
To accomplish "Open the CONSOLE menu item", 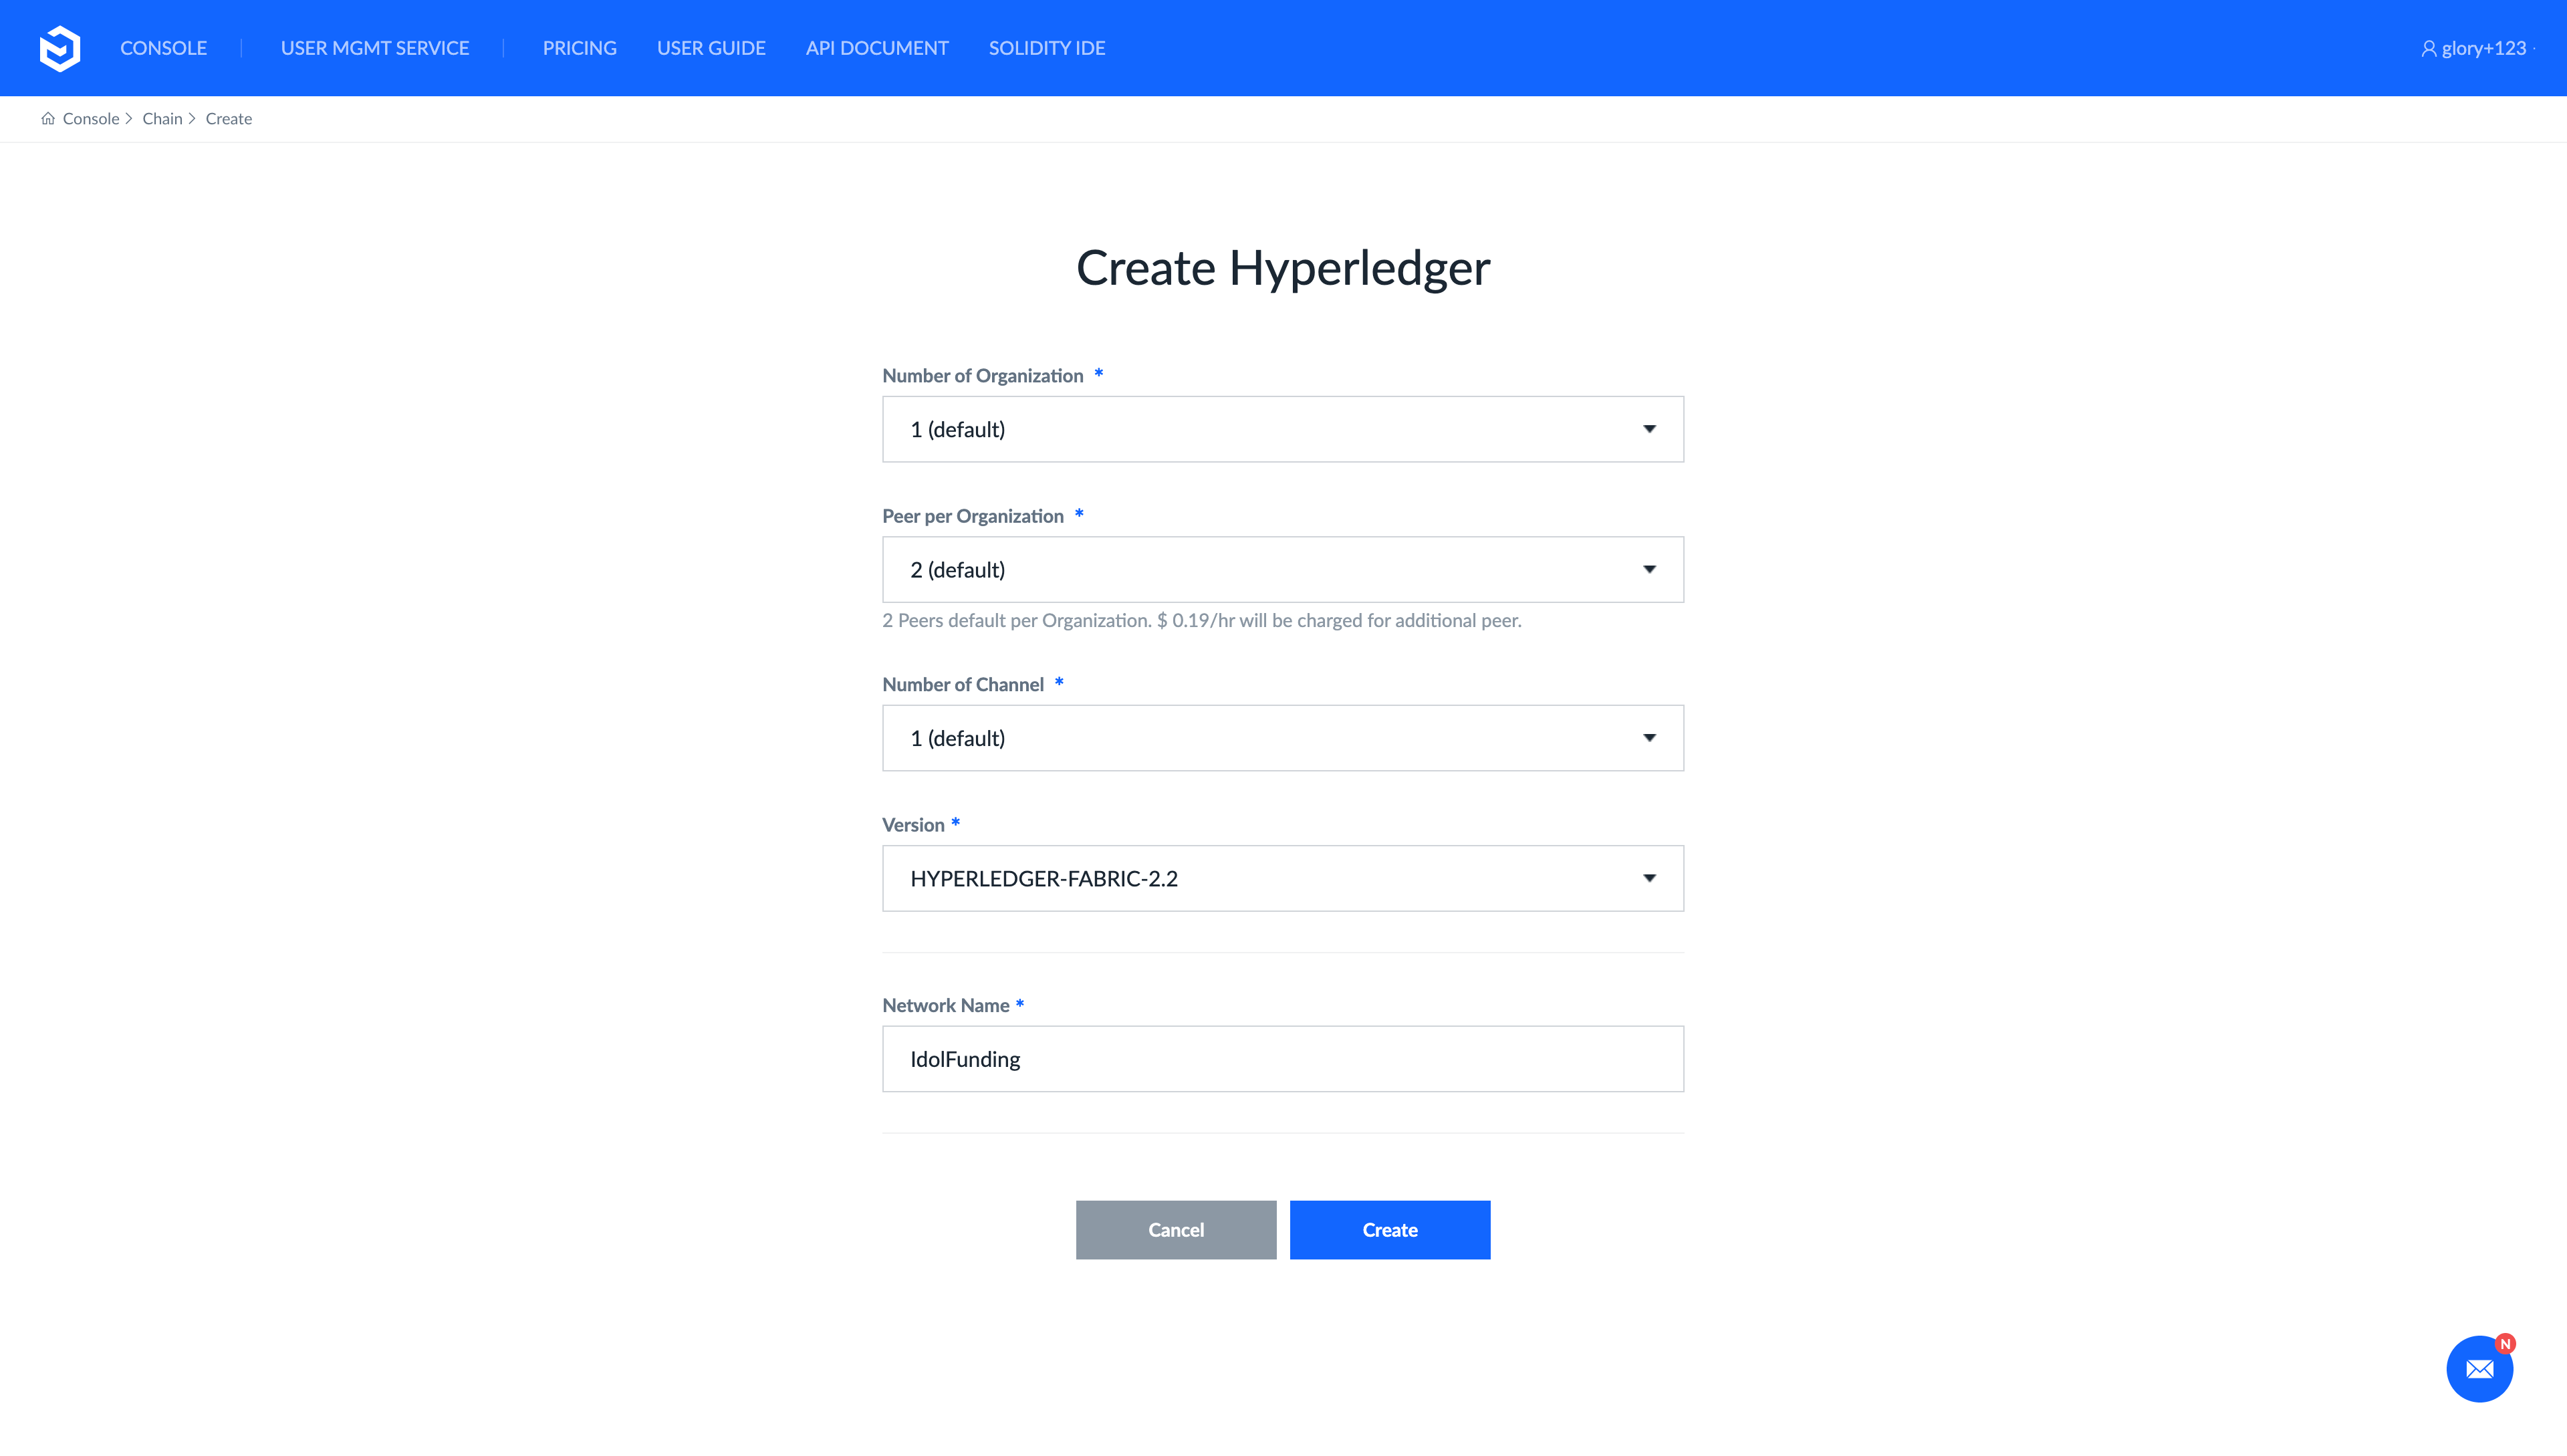I will tap(163, 48).
